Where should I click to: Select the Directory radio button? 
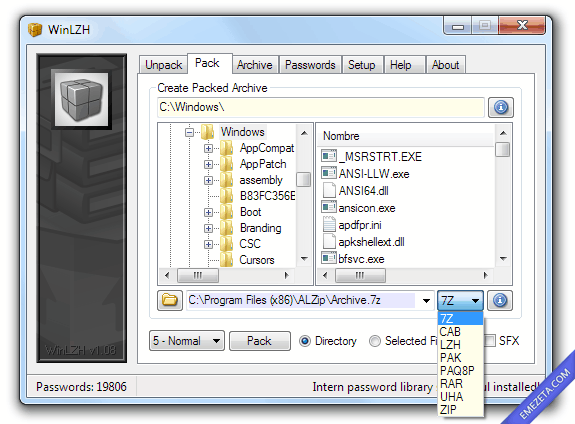click(305, 341)
